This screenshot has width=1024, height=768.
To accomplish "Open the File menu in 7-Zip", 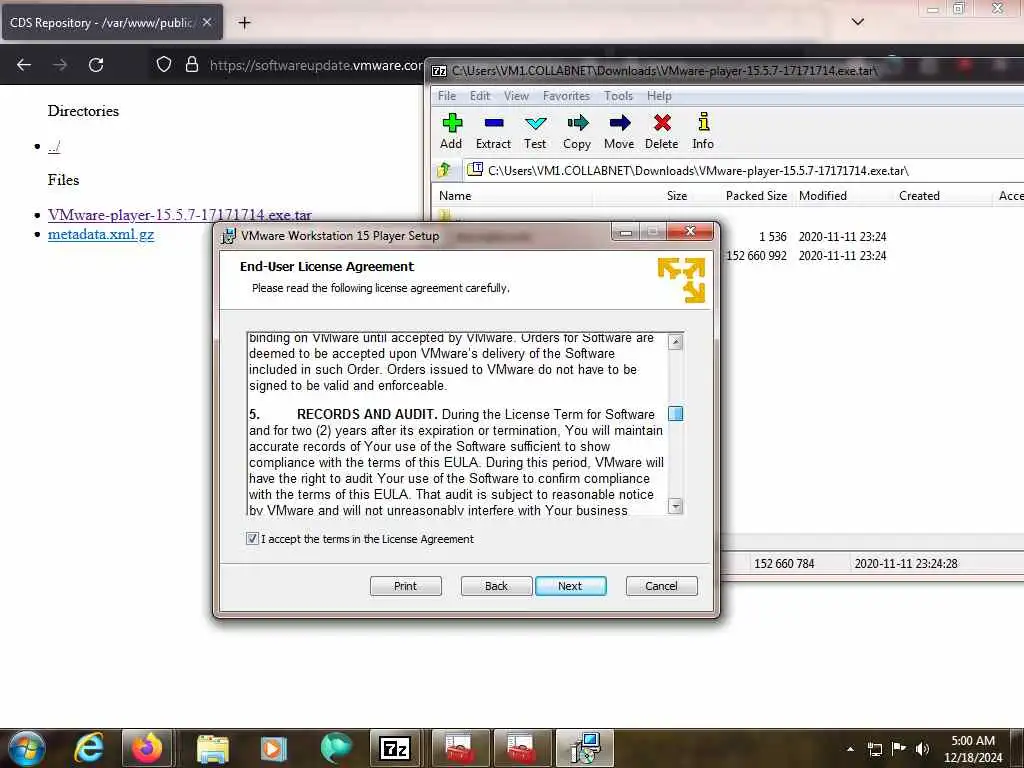I will point(447,96).
